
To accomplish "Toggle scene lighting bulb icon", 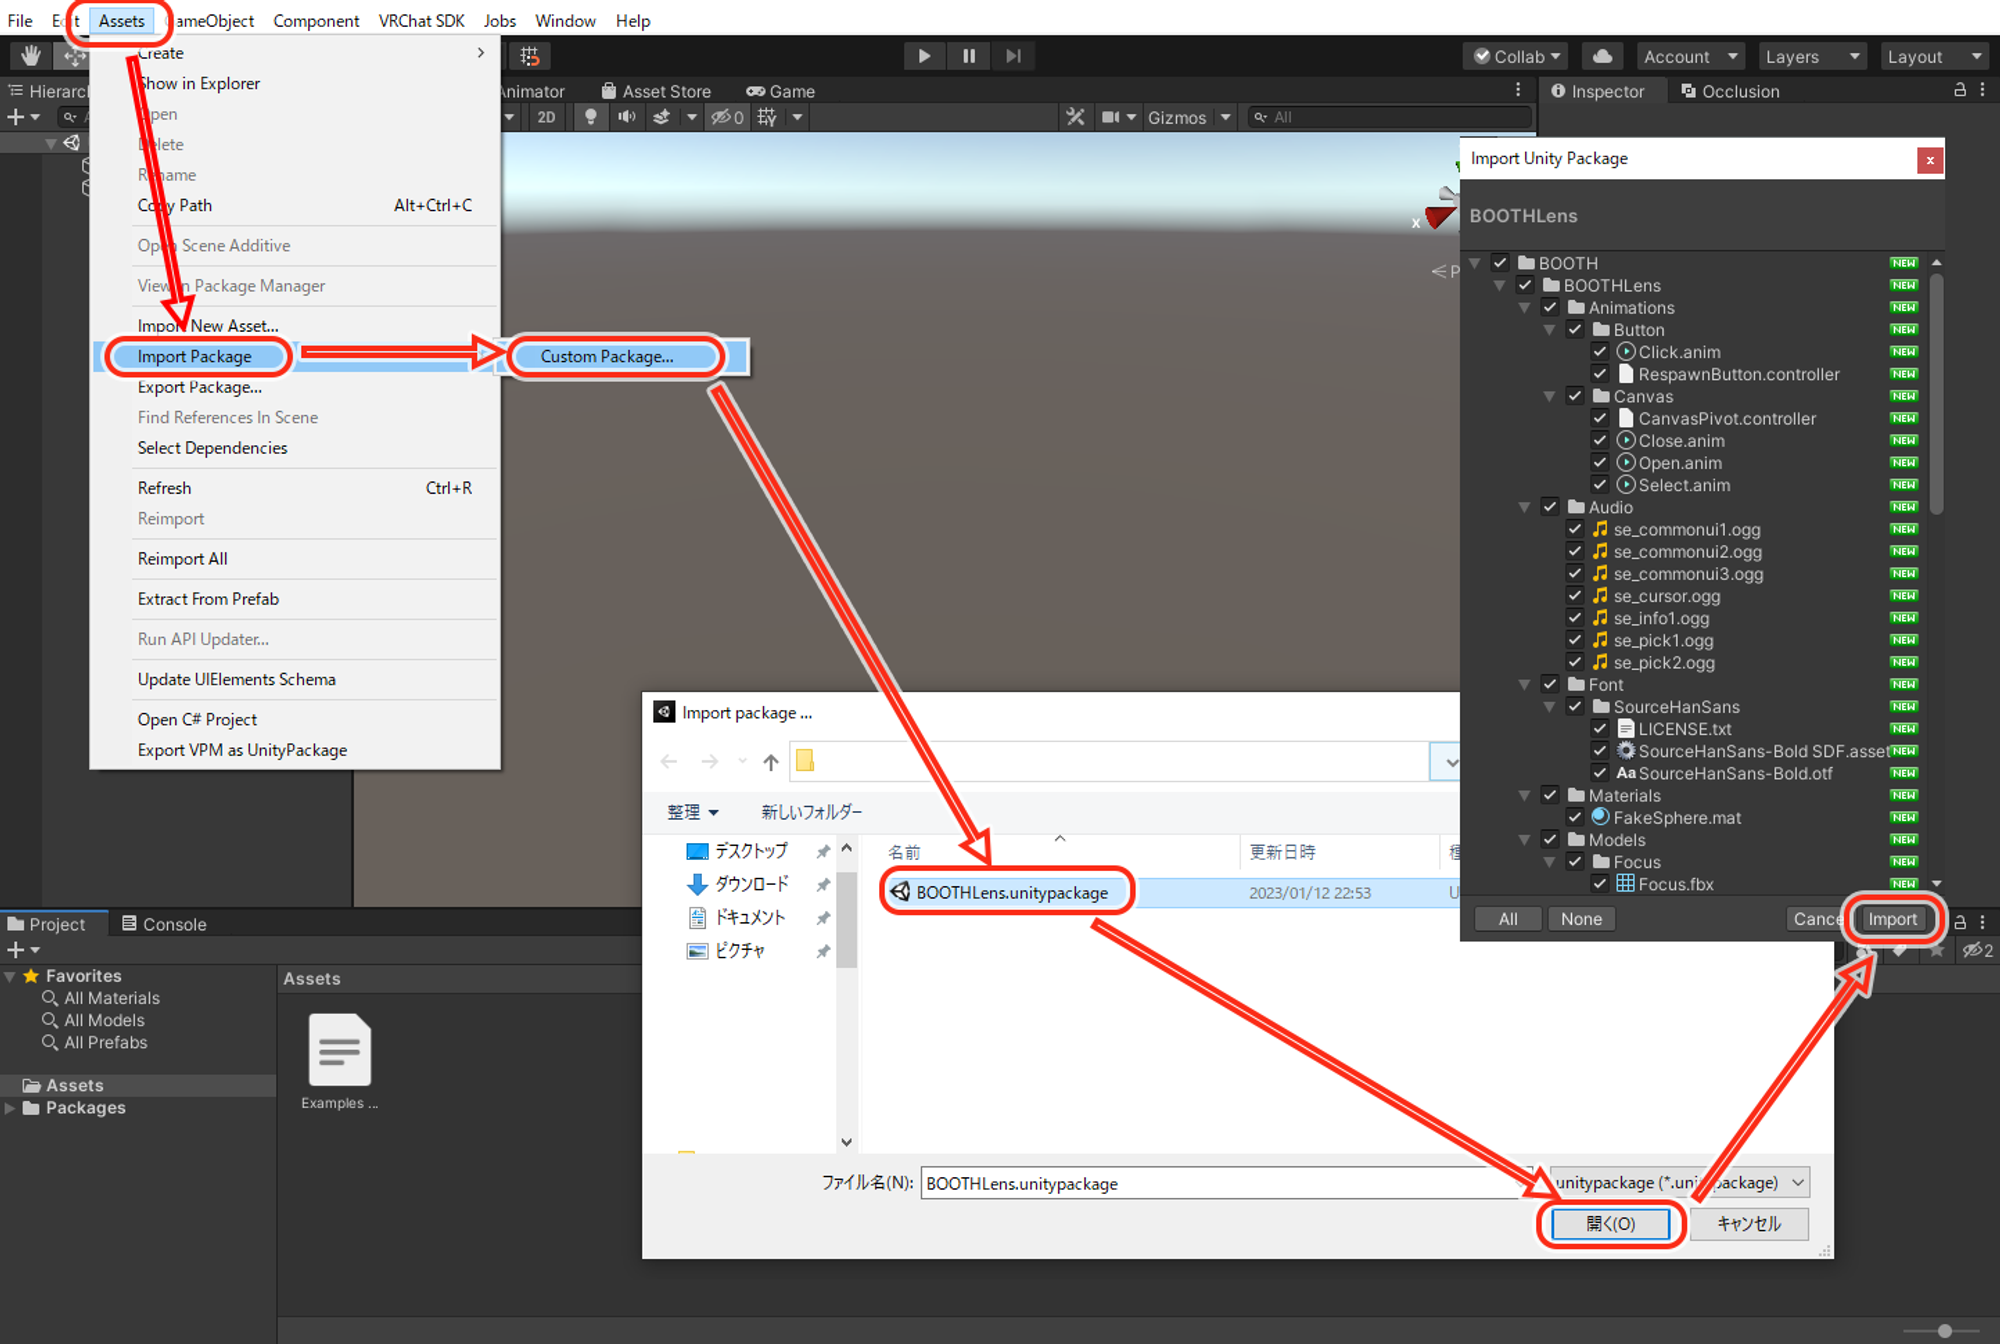I will [591, 117].
